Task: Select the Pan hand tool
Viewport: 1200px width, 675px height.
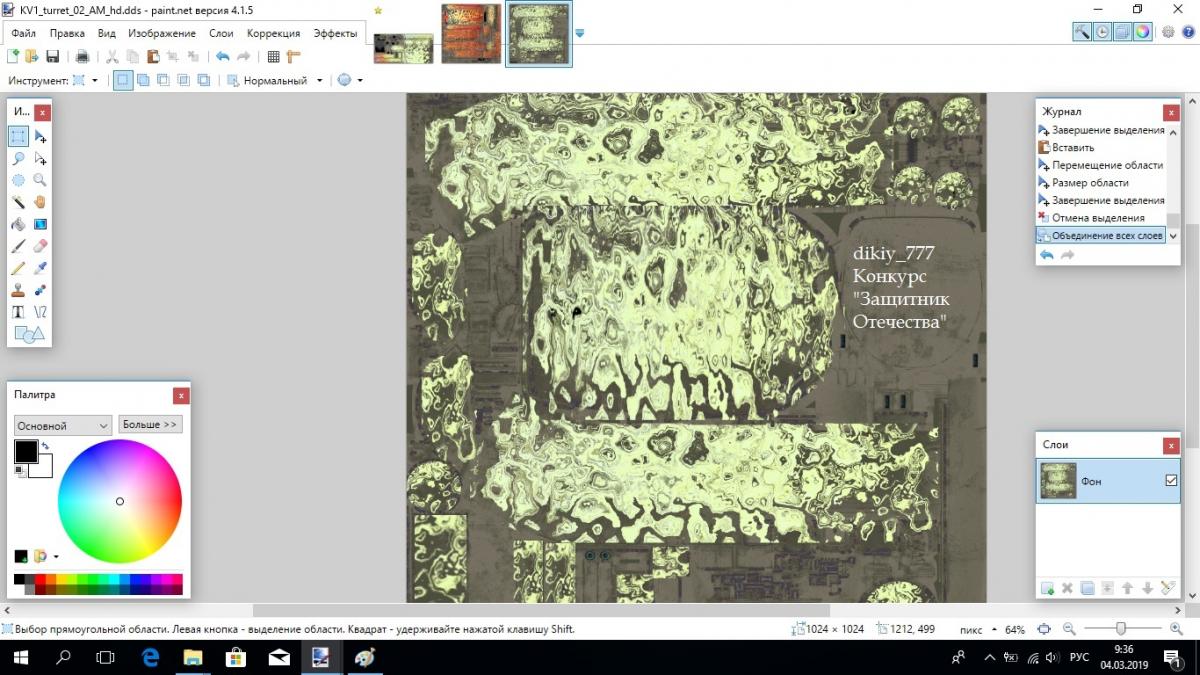Action: pos(41,202)
